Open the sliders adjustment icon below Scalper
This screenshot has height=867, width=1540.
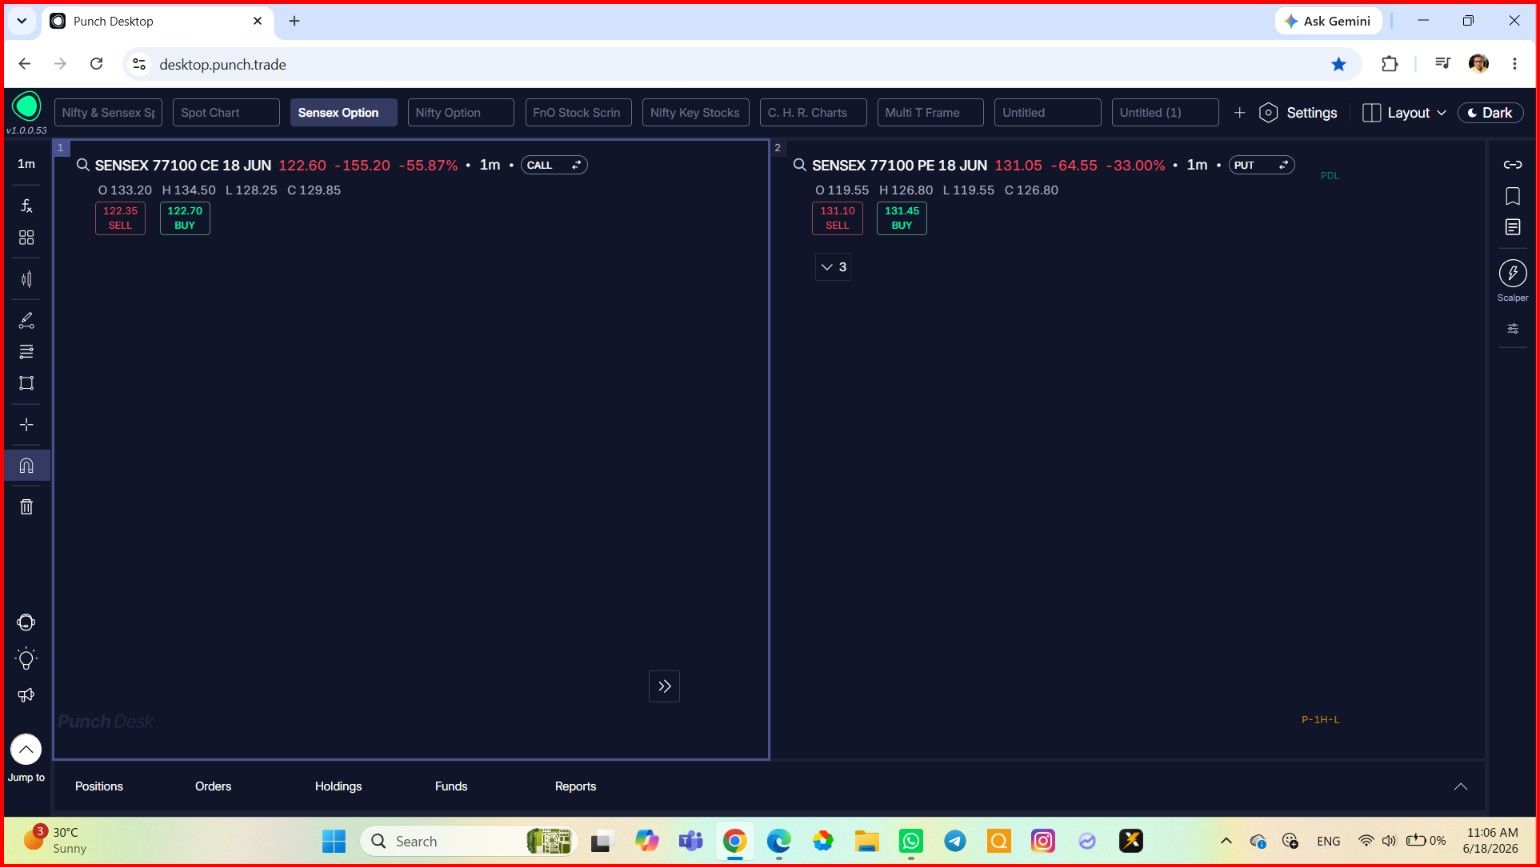1513,328
